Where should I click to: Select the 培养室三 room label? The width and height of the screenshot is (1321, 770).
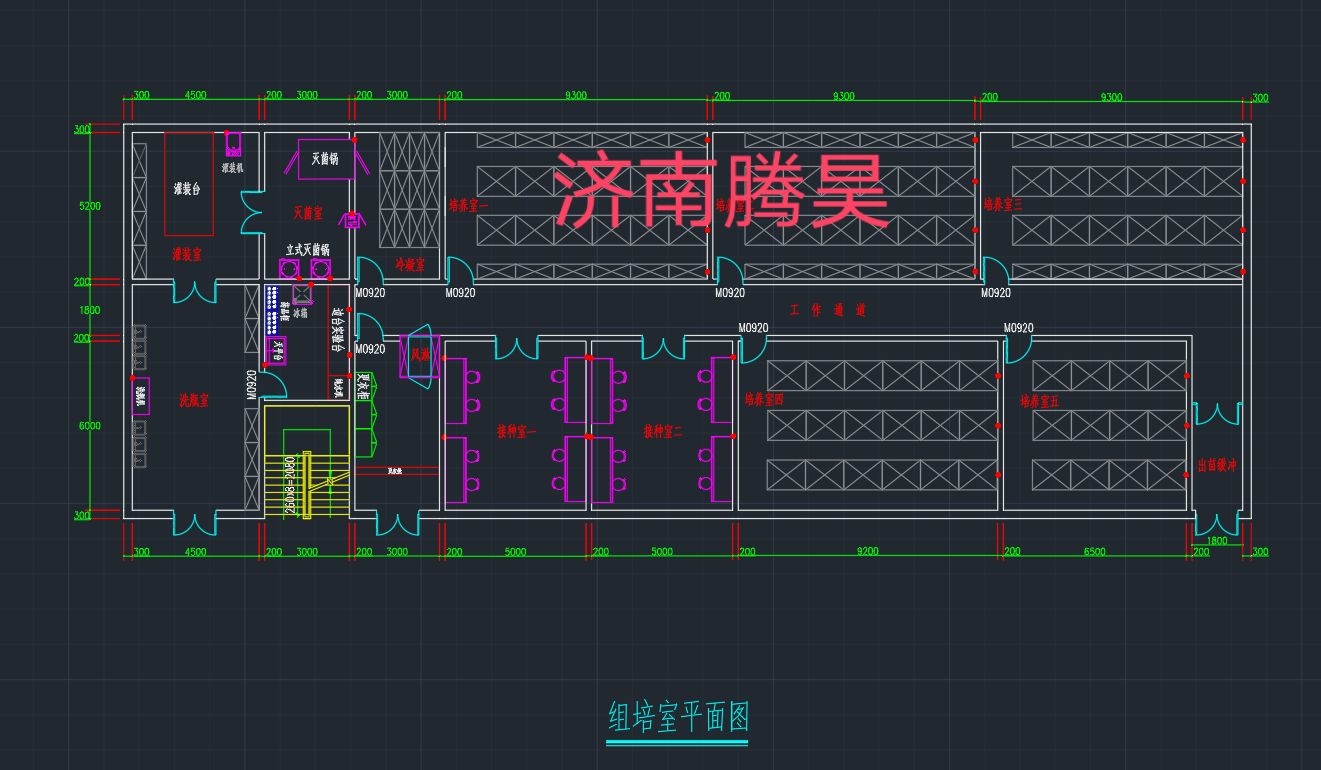(1003, 204)
